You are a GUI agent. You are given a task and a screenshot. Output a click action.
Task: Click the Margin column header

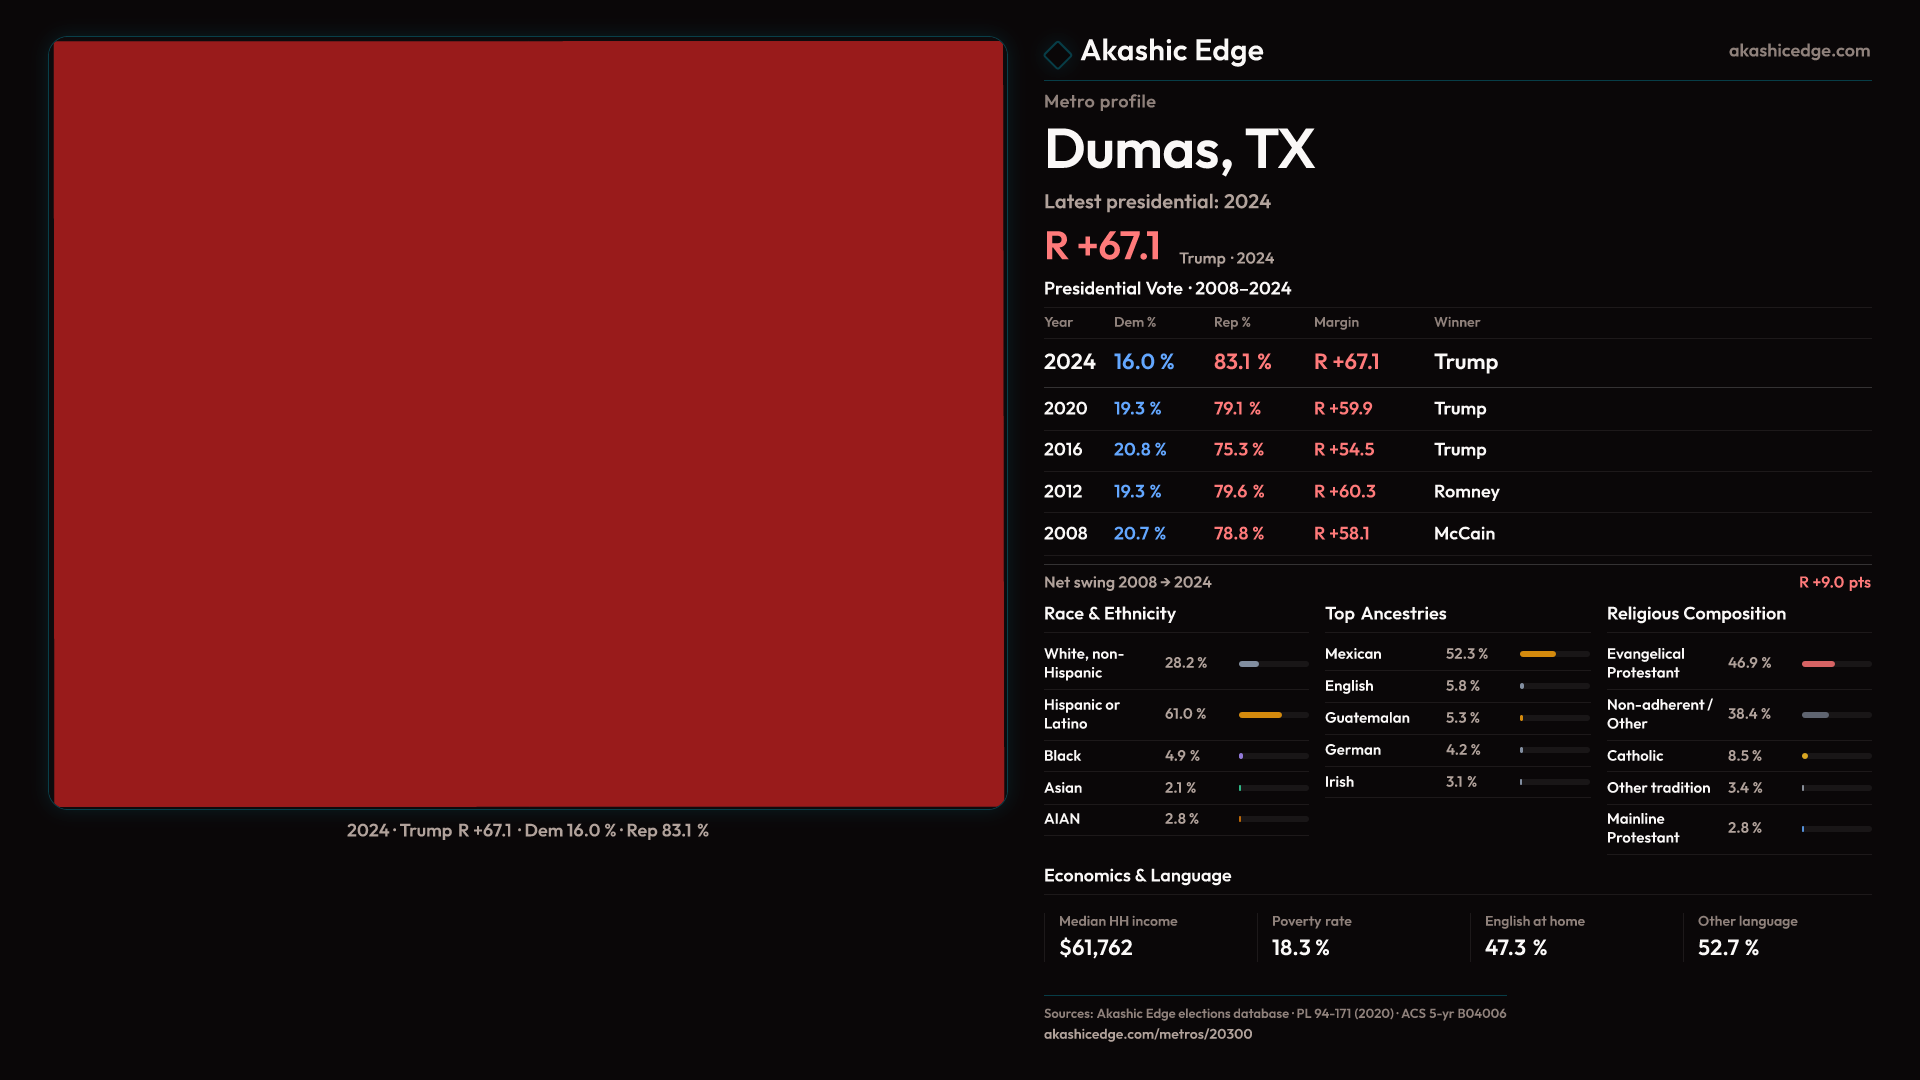point(1336,323)
